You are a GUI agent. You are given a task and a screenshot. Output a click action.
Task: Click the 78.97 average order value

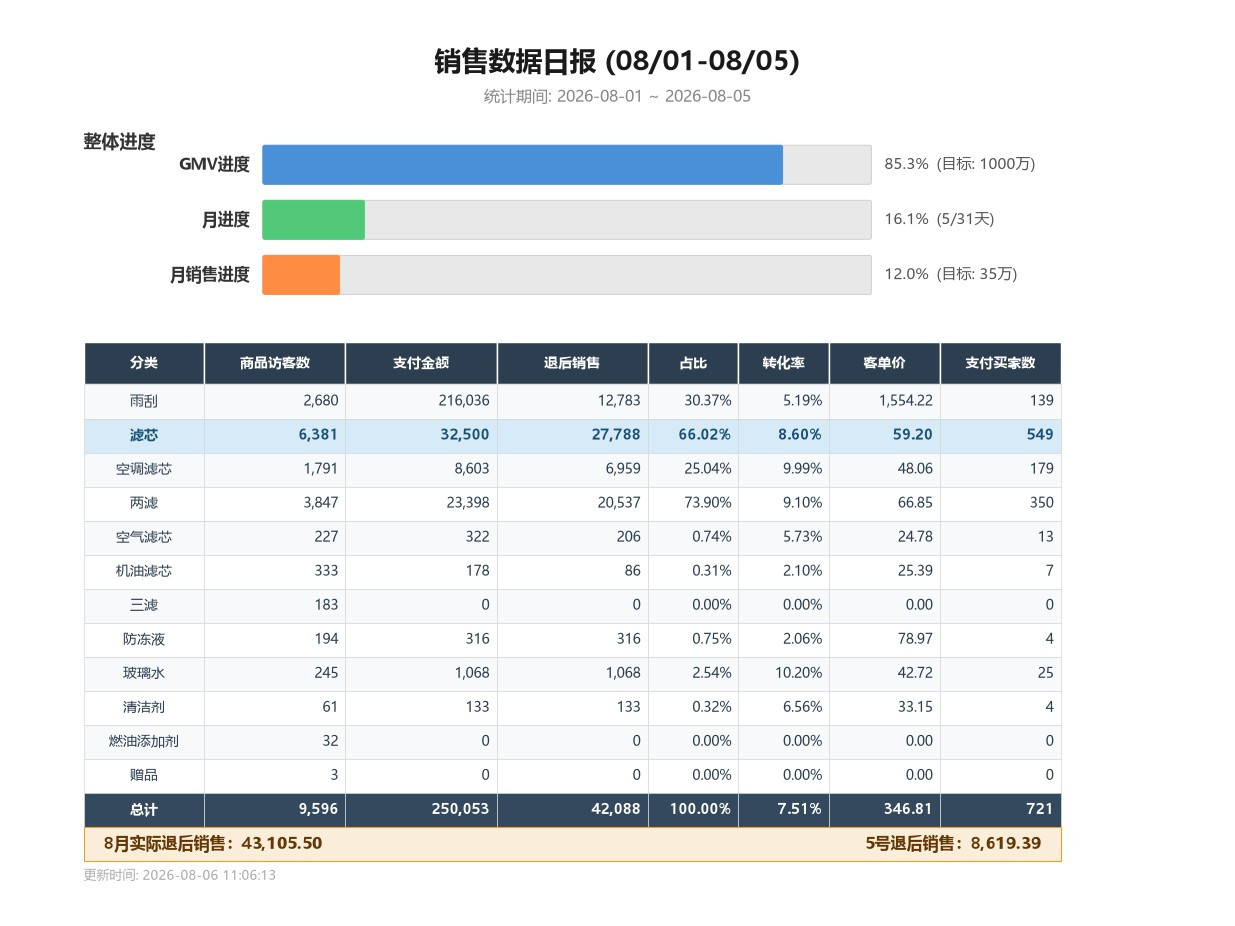915,639
